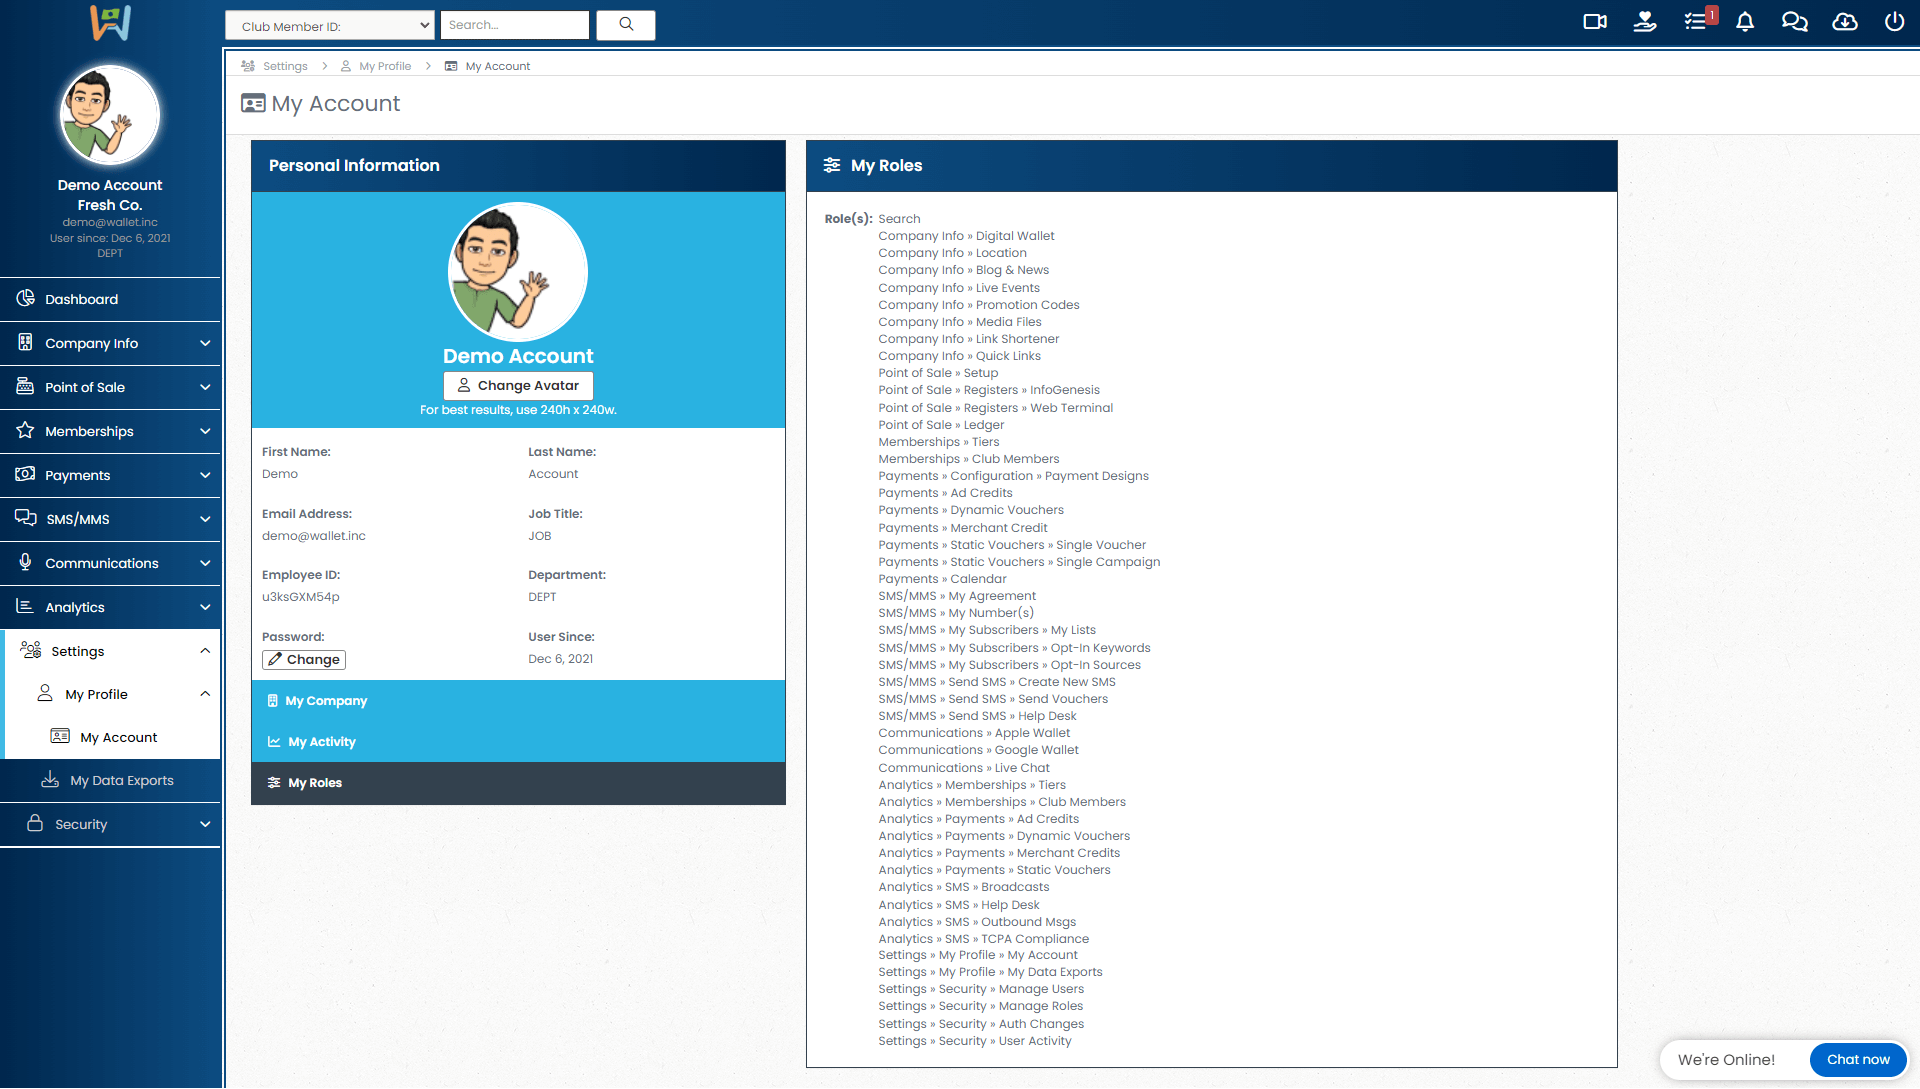Select My Data Exports menu item
Screen dimensions: 1920x1089
(121, 780)
